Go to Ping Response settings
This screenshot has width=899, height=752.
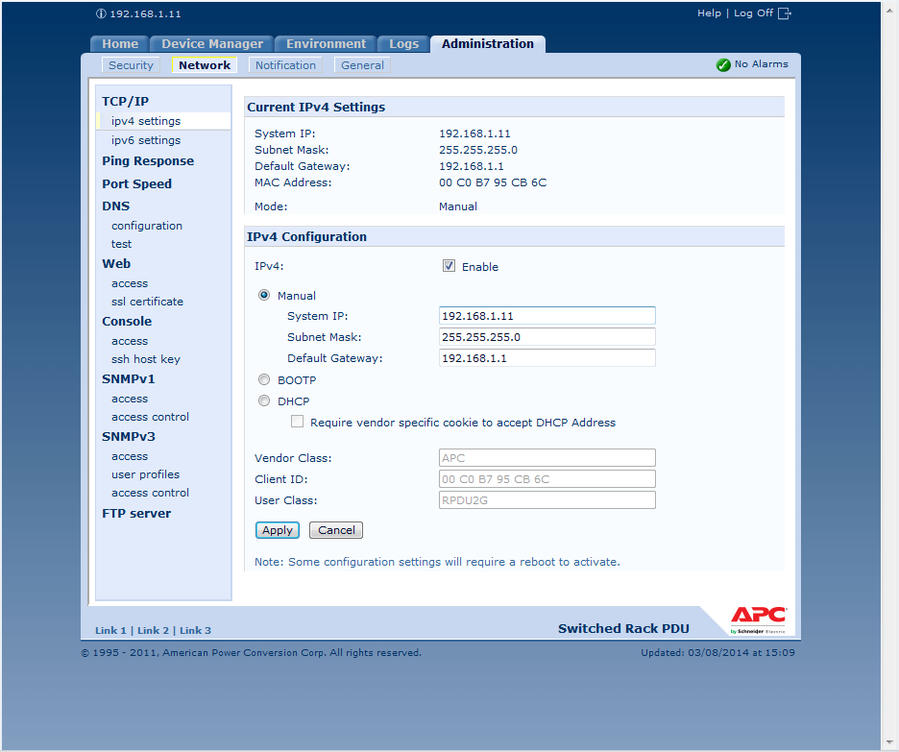tap(148, 161)
